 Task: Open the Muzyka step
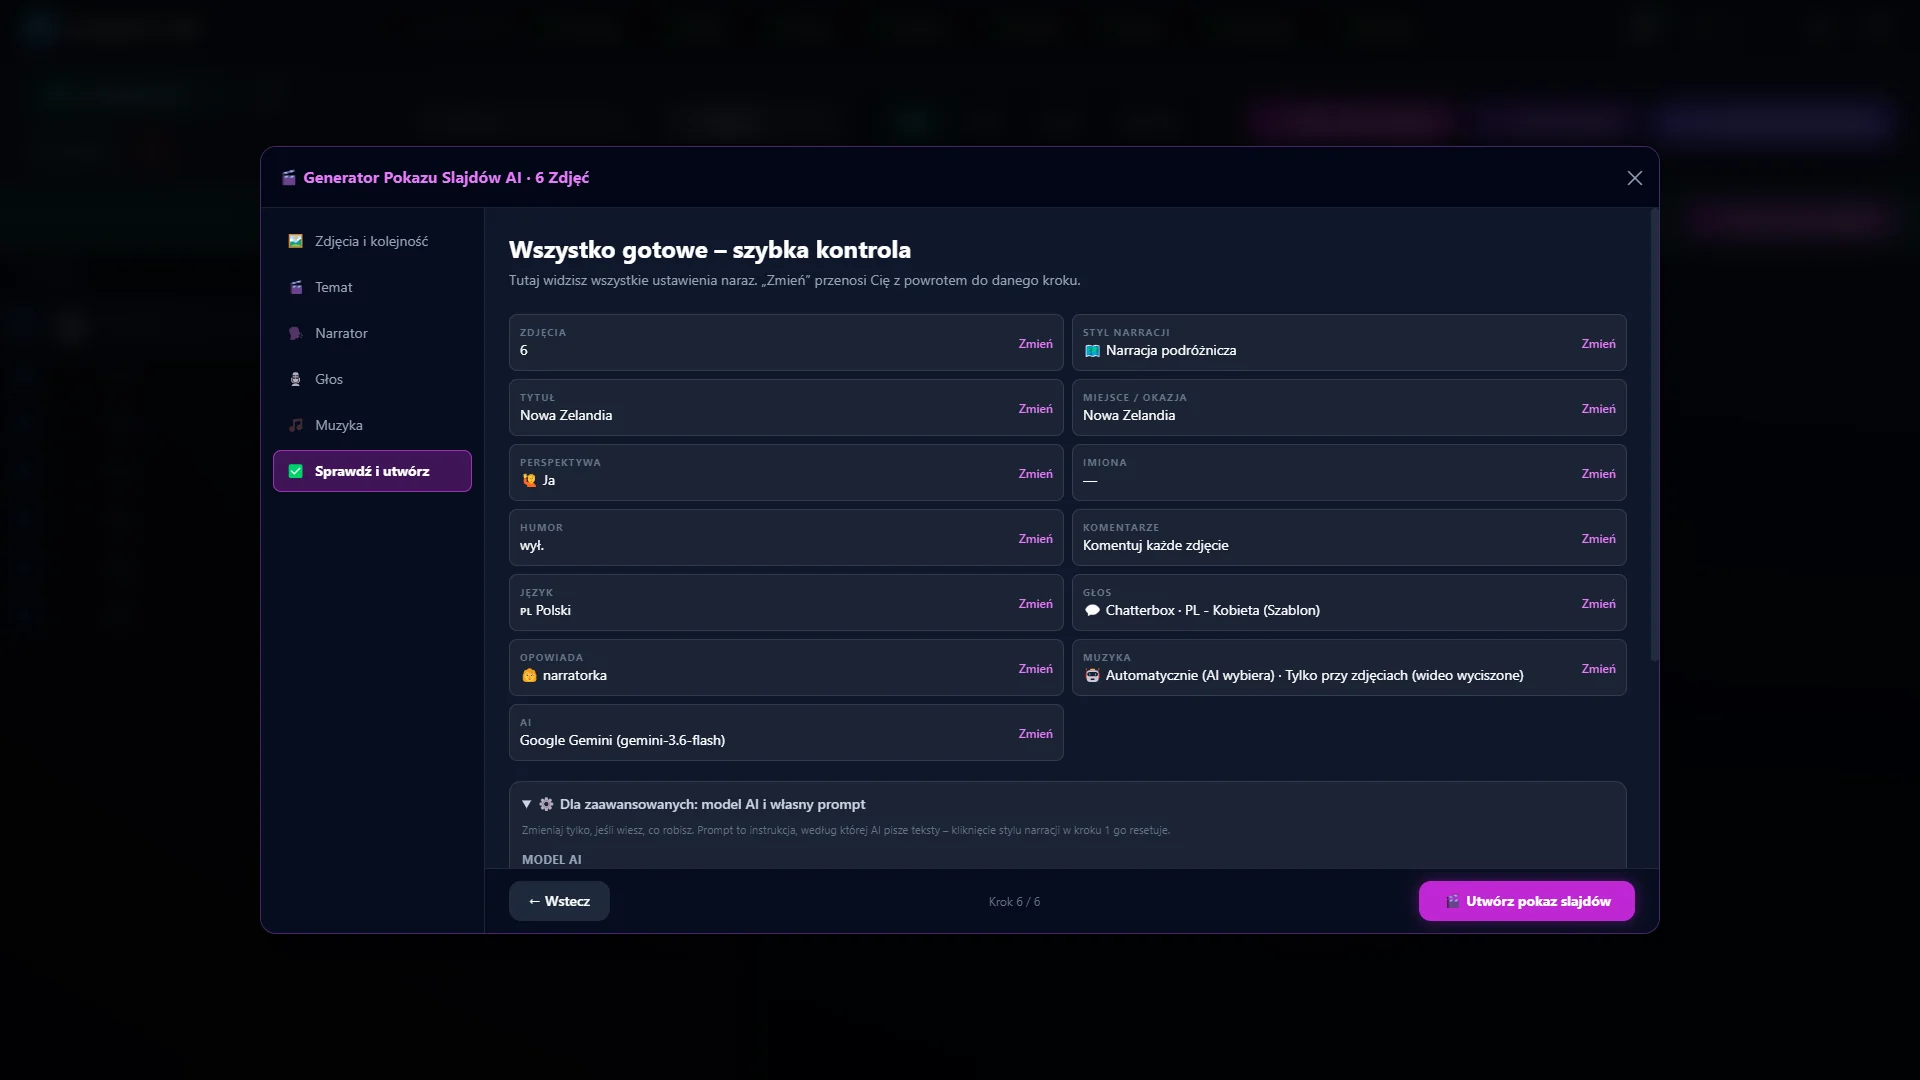372,425
